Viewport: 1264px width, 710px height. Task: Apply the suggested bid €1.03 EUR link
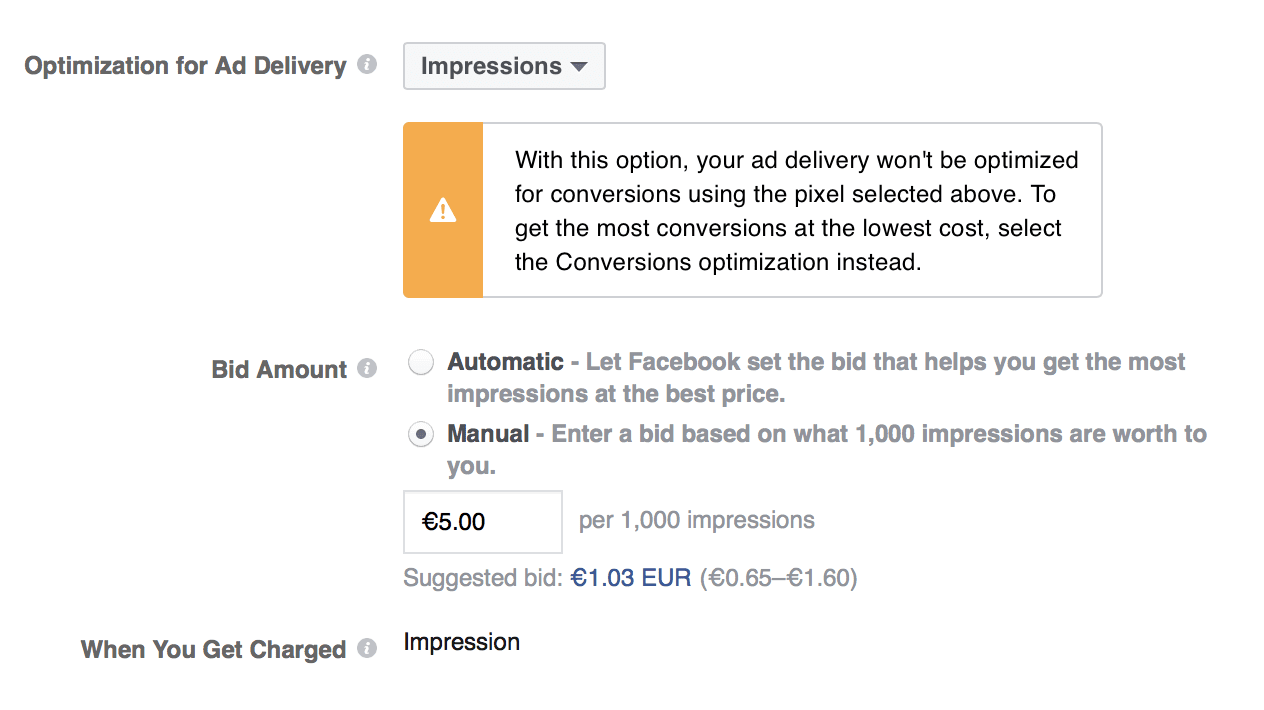click(631, 578)
